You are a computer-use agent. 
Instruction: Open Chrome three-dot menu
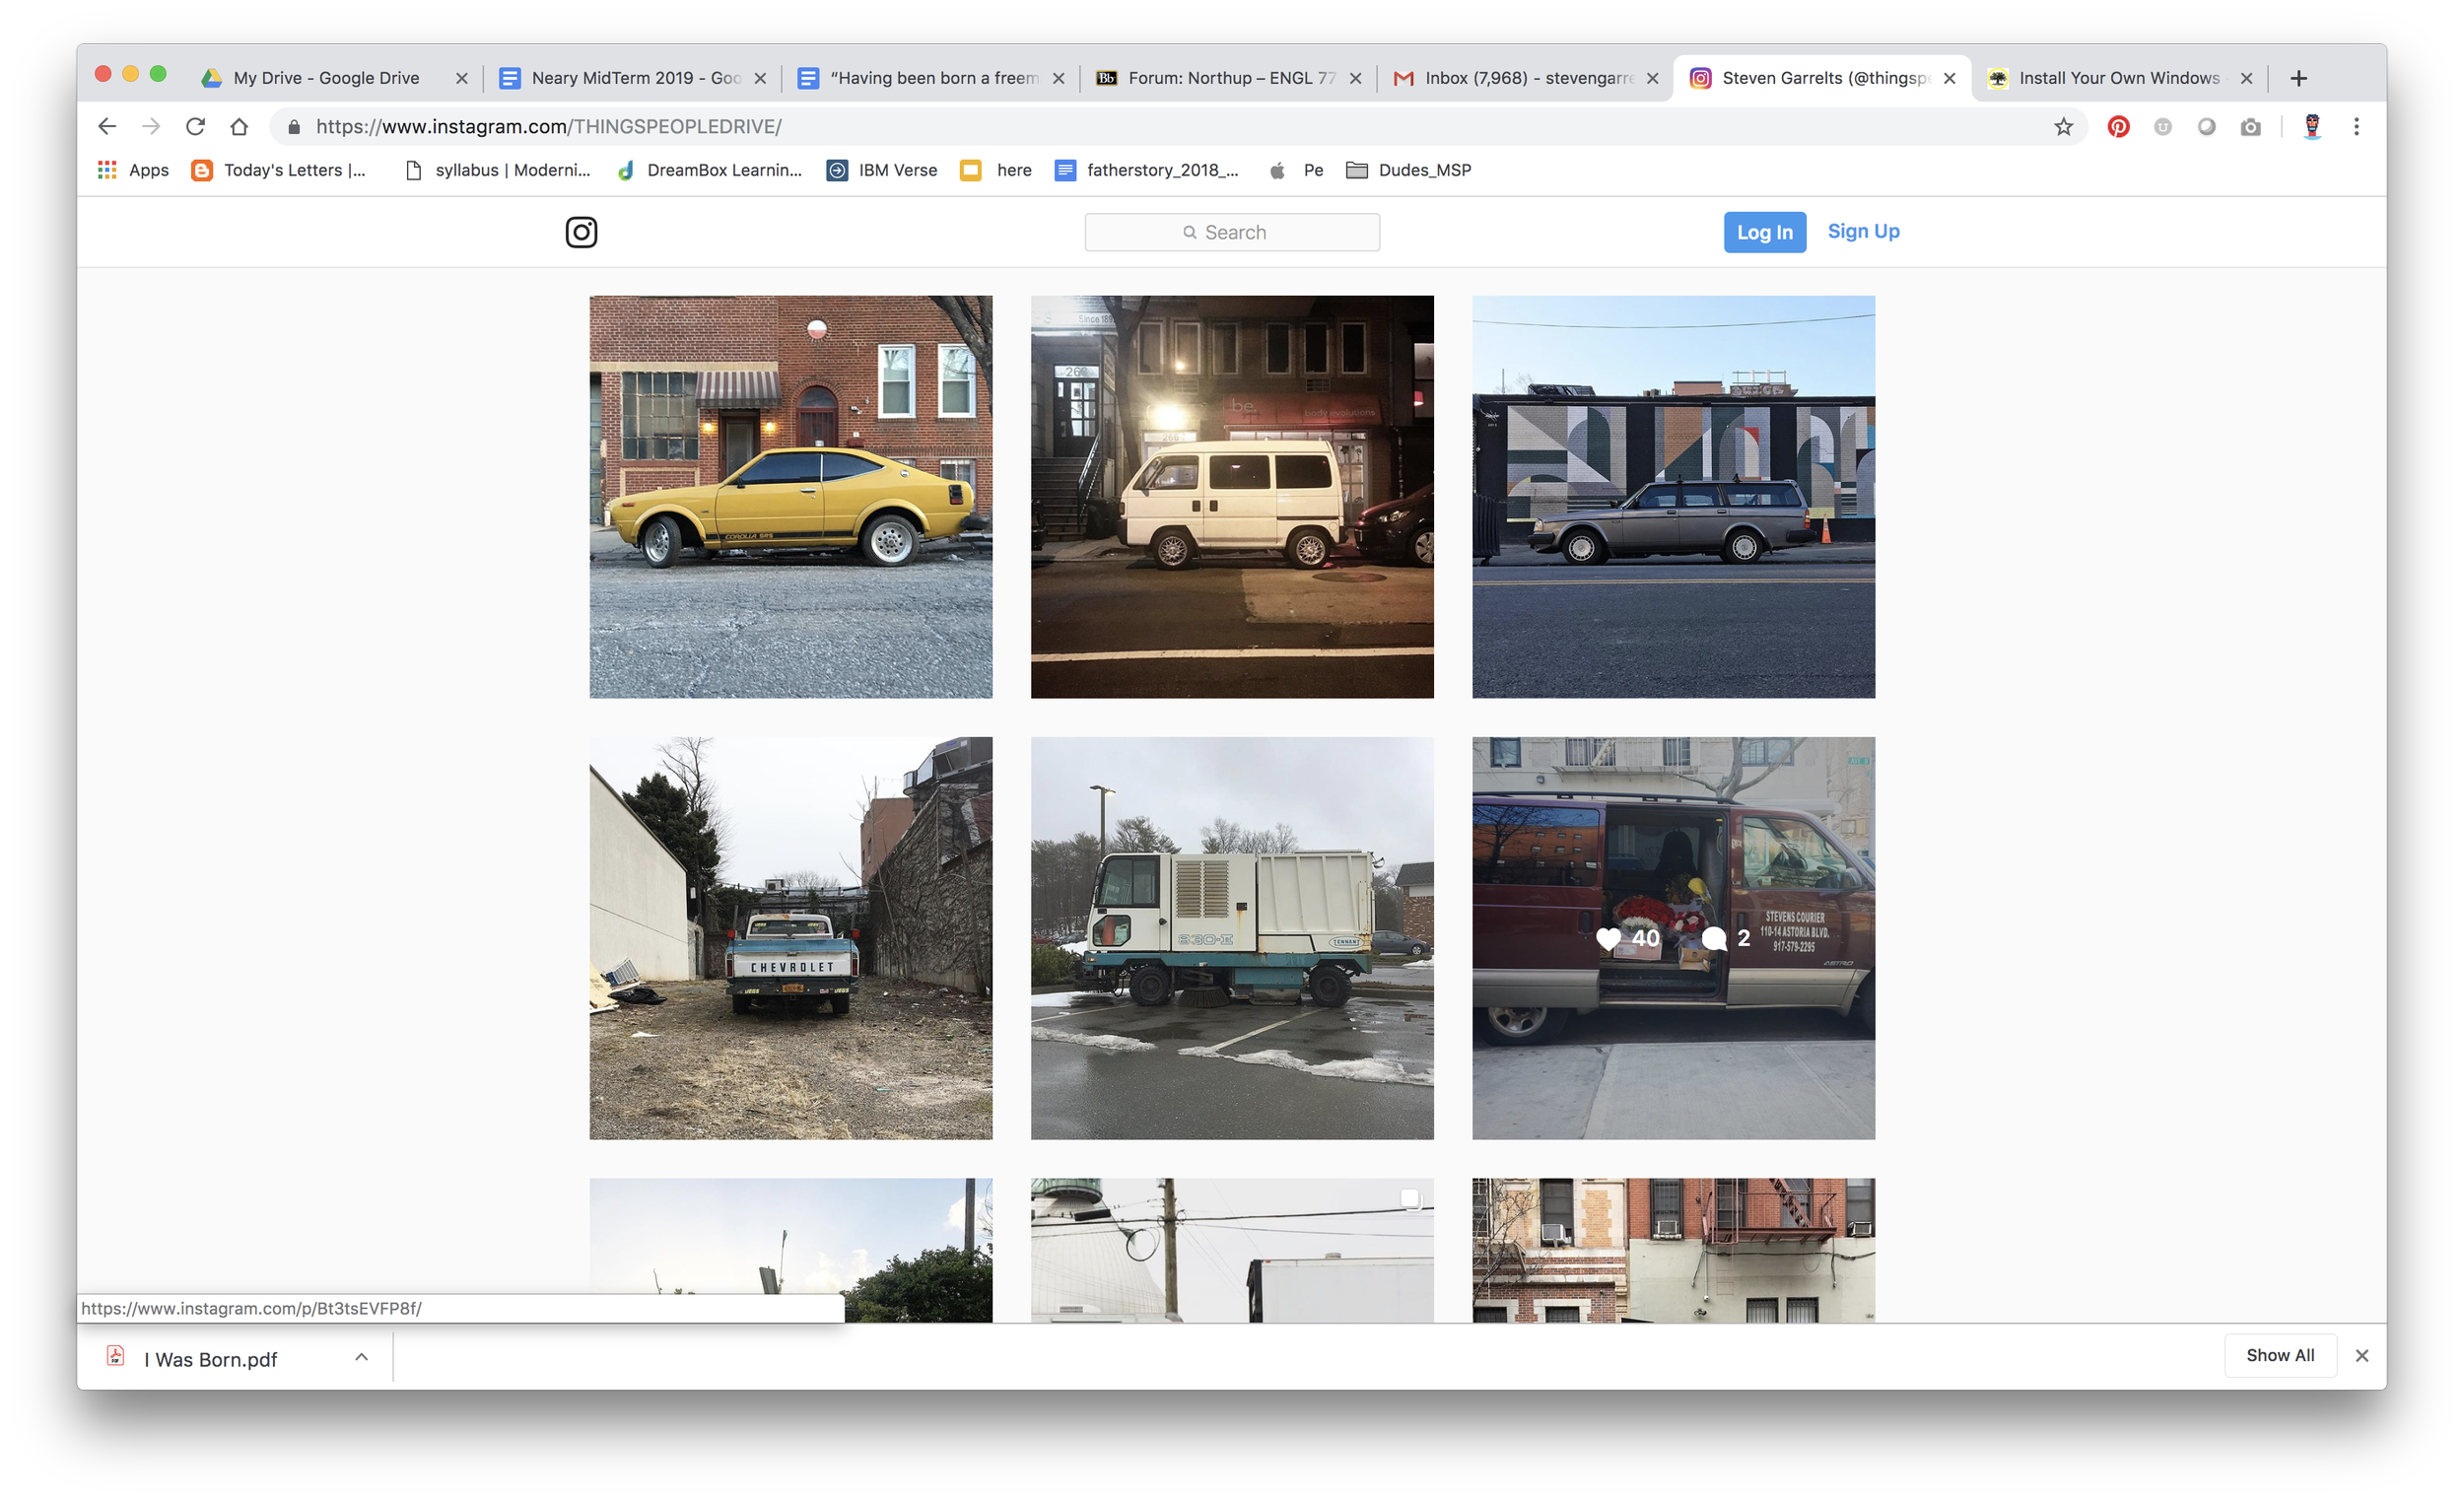(x=2356, y=127)
